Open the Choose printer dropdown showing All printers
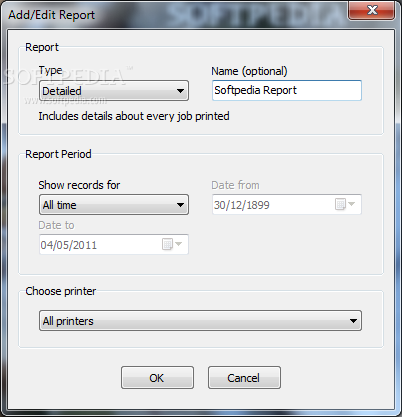The image size is (402, 417). [200, 321]
